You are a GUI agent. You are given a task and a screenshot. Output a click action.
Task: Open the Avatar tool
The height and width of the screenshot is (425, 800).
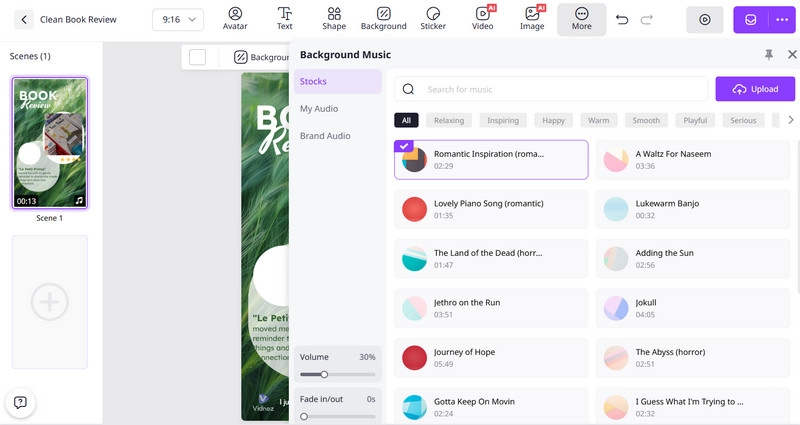235,19
